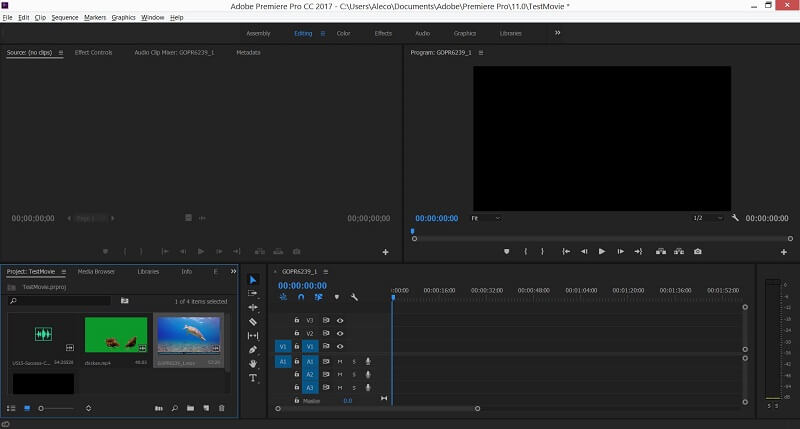Click the New Item icon in the Project panel
The image size is (800, 429).
pyautogui.click(x=206, y=408)
